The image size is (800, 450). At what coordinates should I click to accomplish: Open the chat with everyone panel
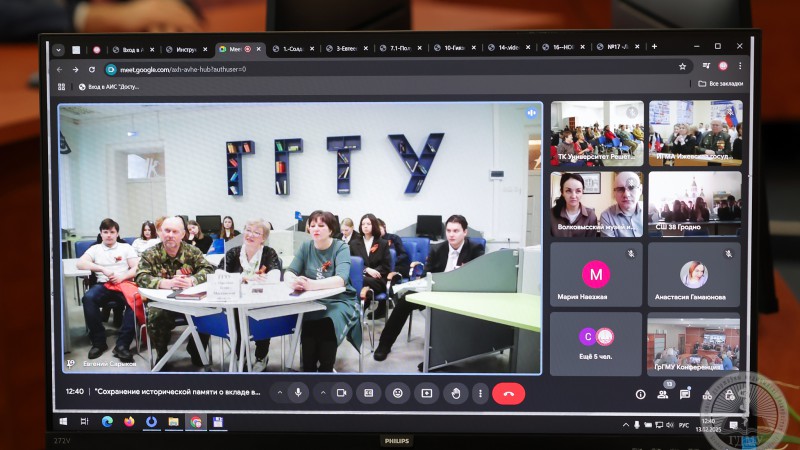(x=685, y=394)
